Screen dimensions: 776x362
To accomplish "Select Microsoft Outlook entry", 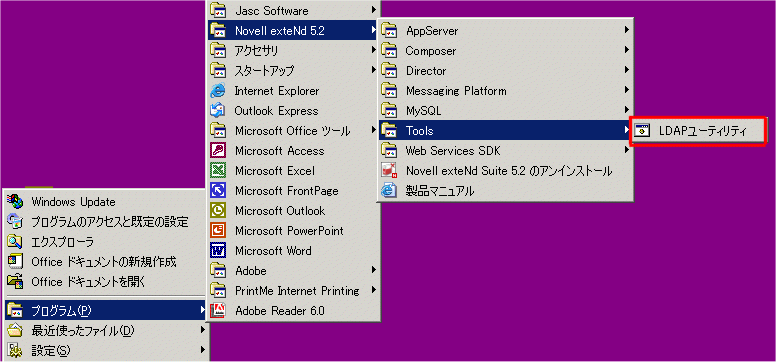I will (293, 210).
